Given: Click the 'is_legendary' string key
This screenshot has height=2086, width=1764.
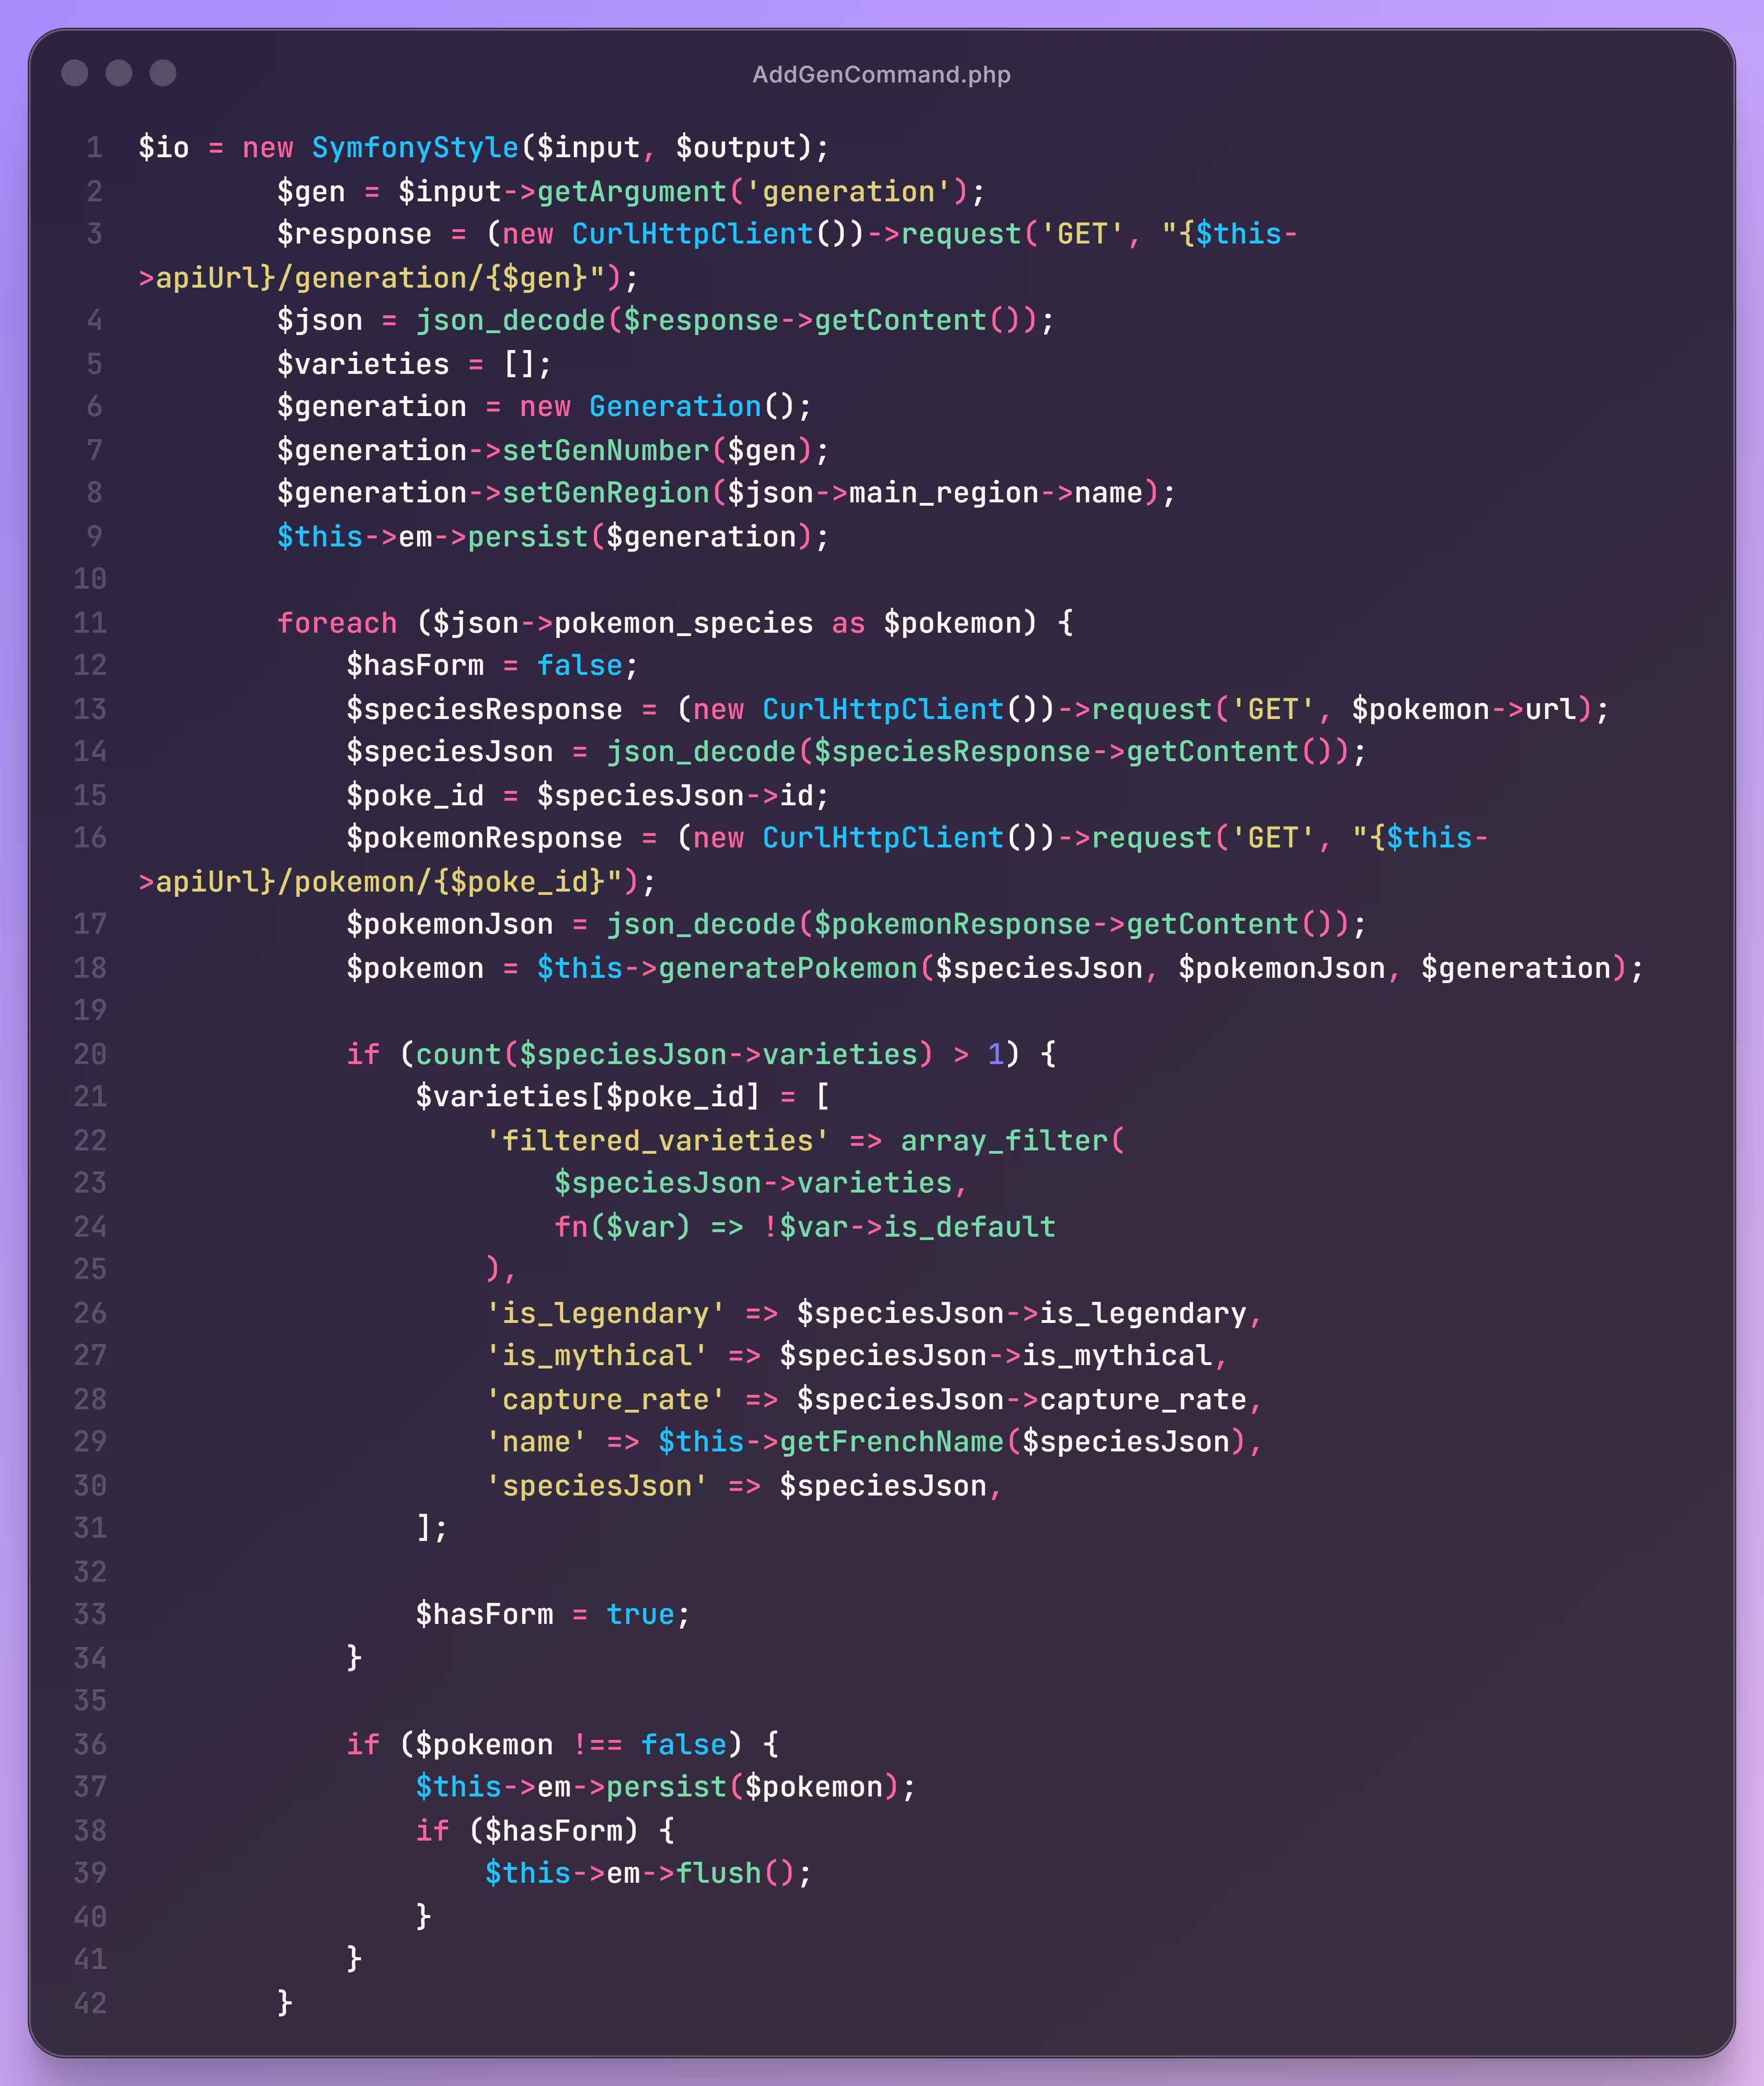Looking at the screenshot, I should pyautogui.click(x=605, y=1313).
